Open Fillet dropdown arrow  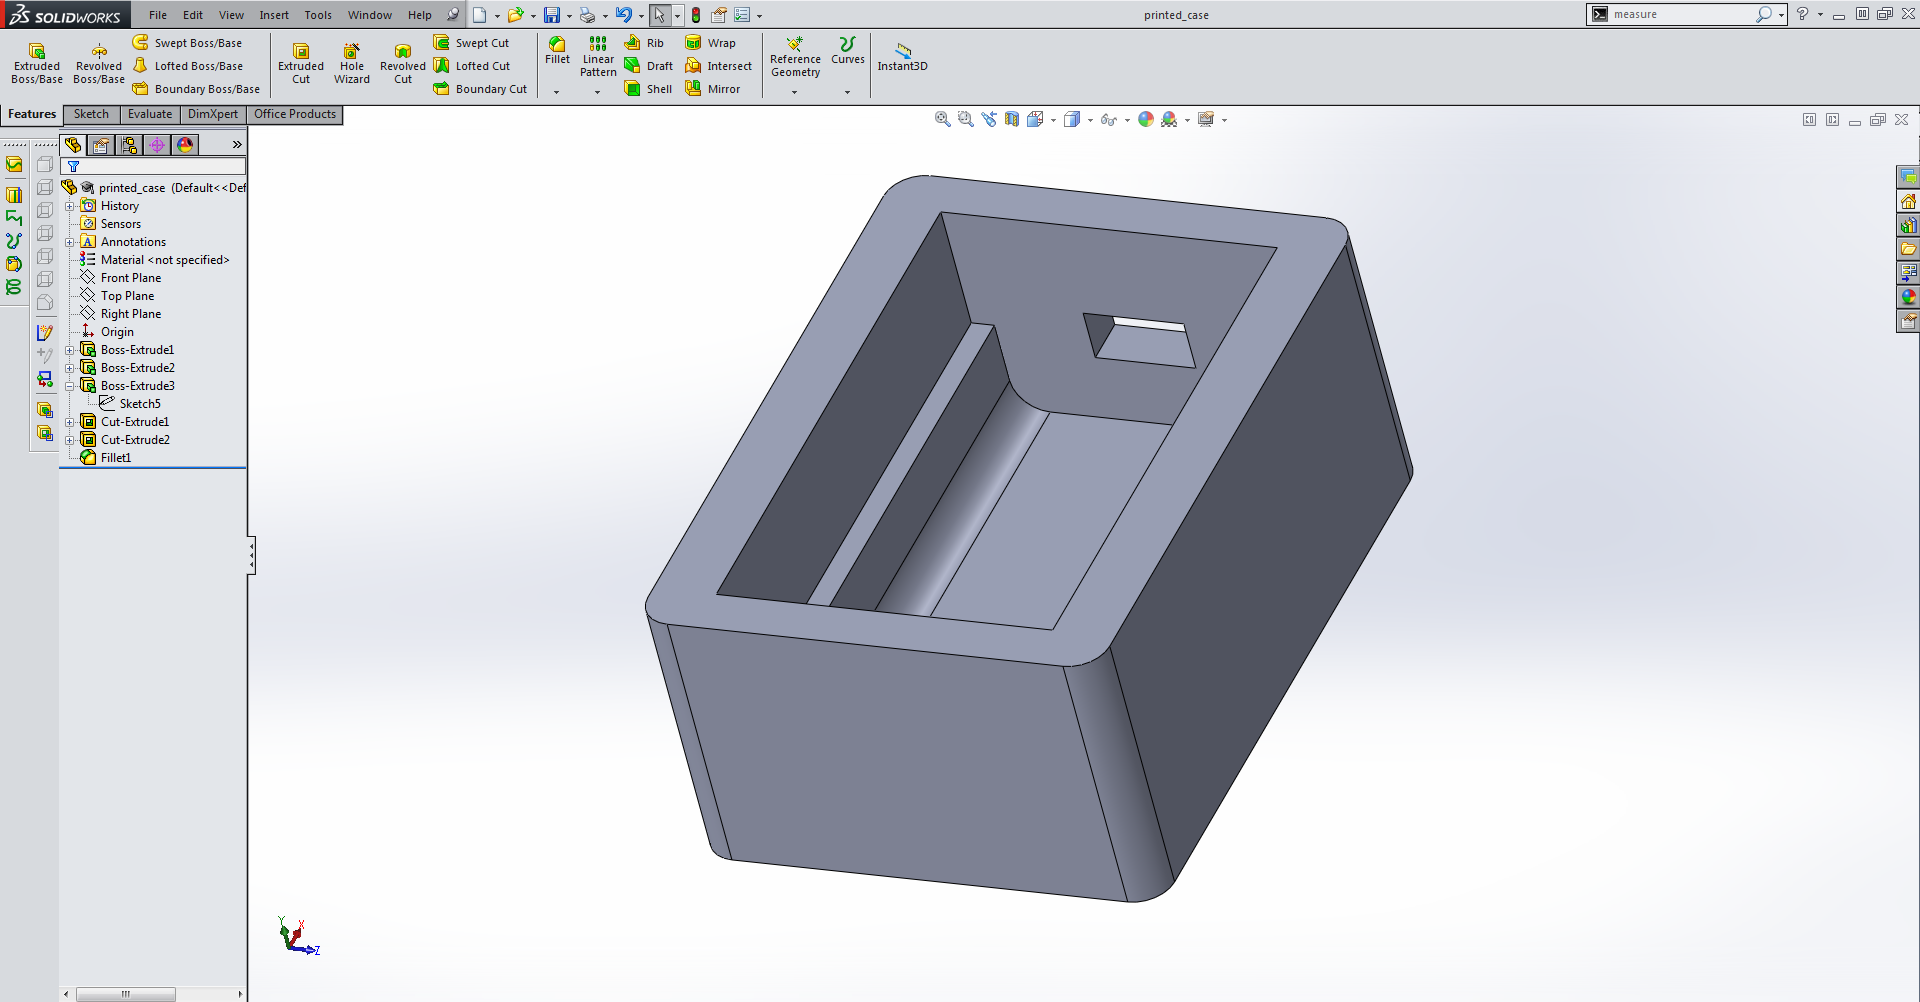[x=557, y=92]
